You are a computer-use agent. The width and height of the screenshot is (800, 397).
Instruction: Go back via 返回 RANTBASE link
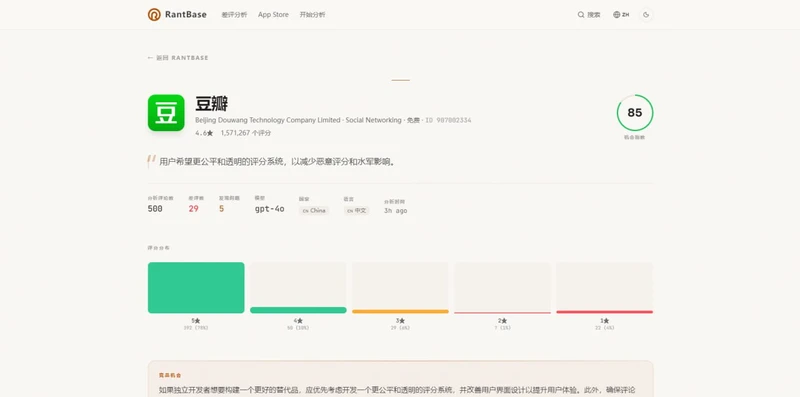pos(178,58)
